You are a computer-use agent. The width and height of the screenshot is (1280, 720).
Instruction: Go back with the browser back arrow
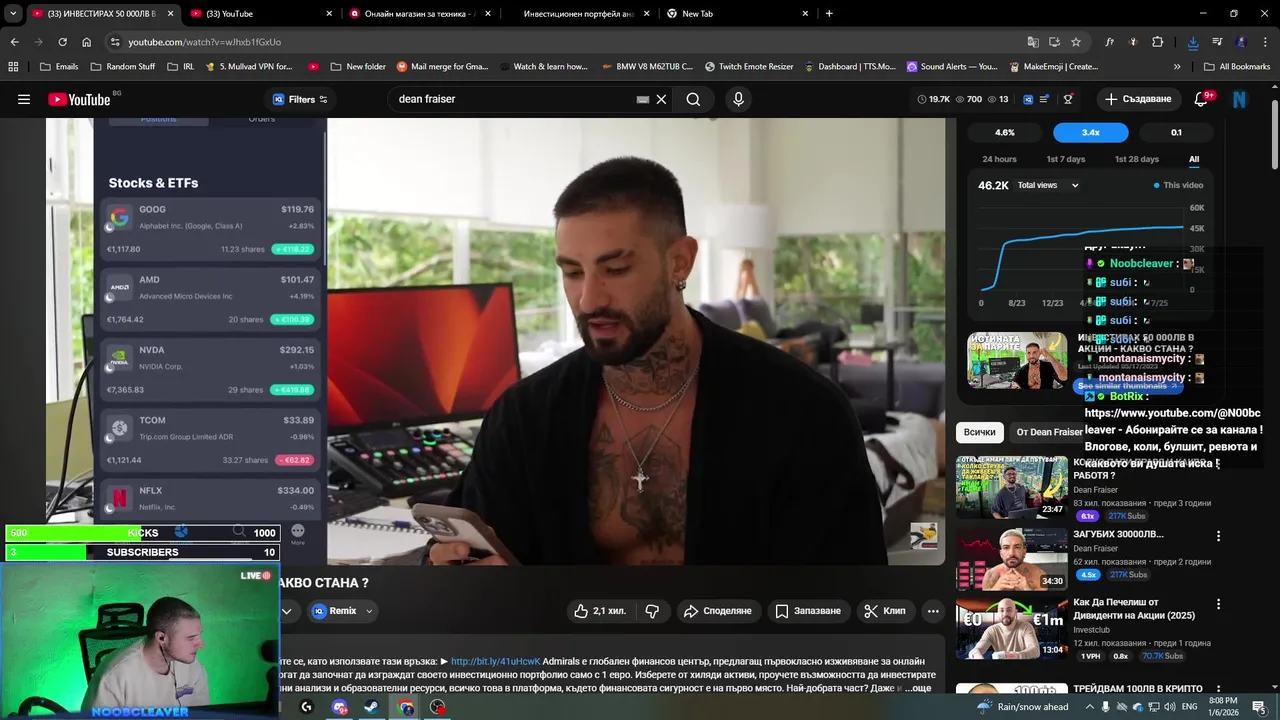[14, 42]
